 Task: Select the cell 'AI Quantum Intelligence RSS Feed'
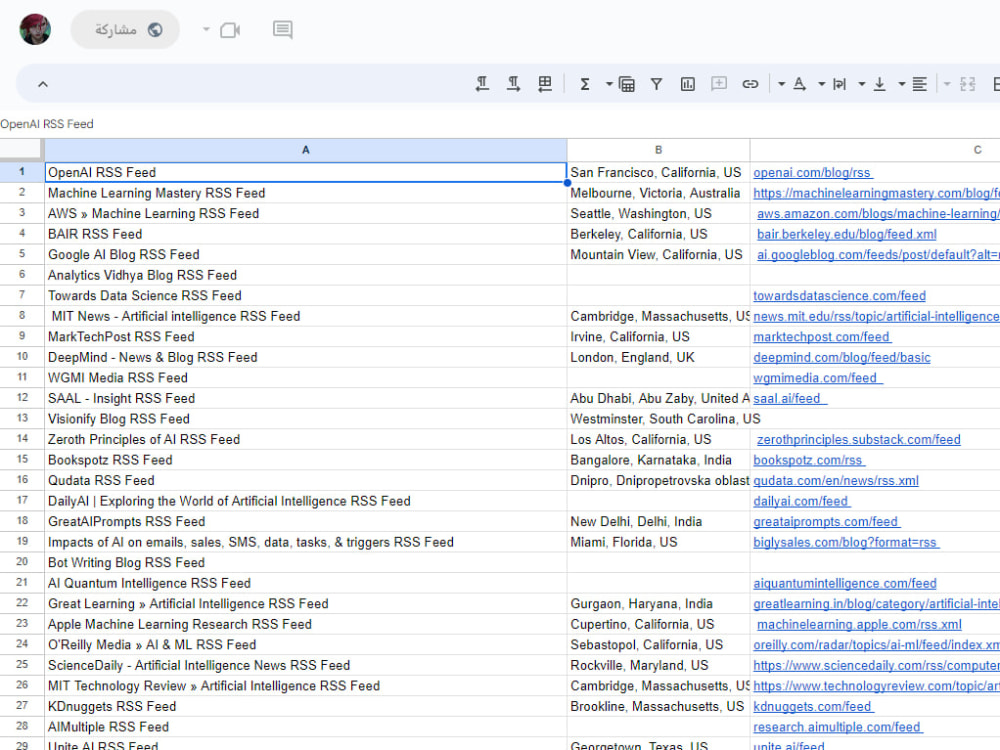click(305, 583)
